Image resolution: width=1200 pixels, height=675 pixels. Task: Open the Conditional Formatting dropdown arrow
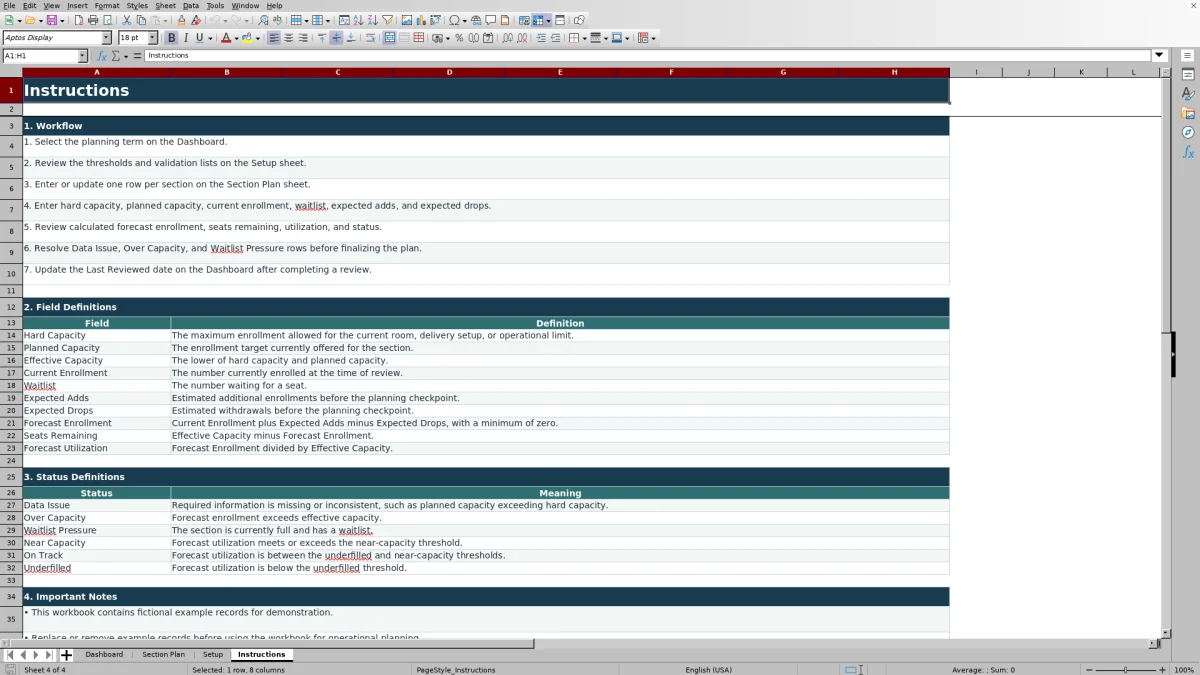coord(653,38)
